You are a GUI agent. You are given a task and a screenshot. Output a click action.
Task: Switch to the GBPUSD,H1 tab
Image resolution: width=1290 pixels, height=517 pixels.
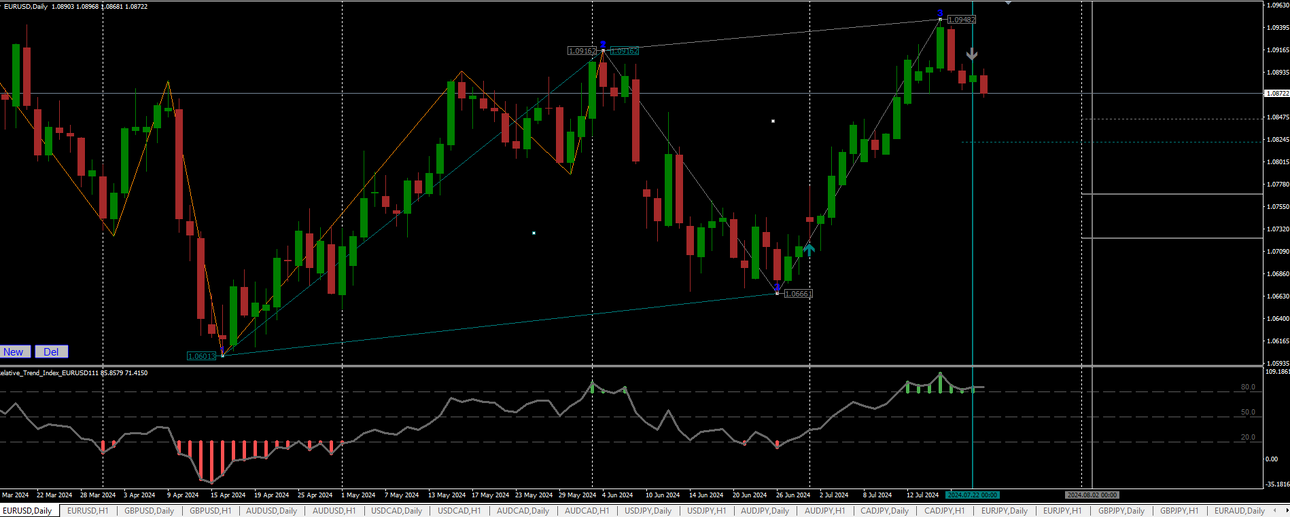(211, 511)
